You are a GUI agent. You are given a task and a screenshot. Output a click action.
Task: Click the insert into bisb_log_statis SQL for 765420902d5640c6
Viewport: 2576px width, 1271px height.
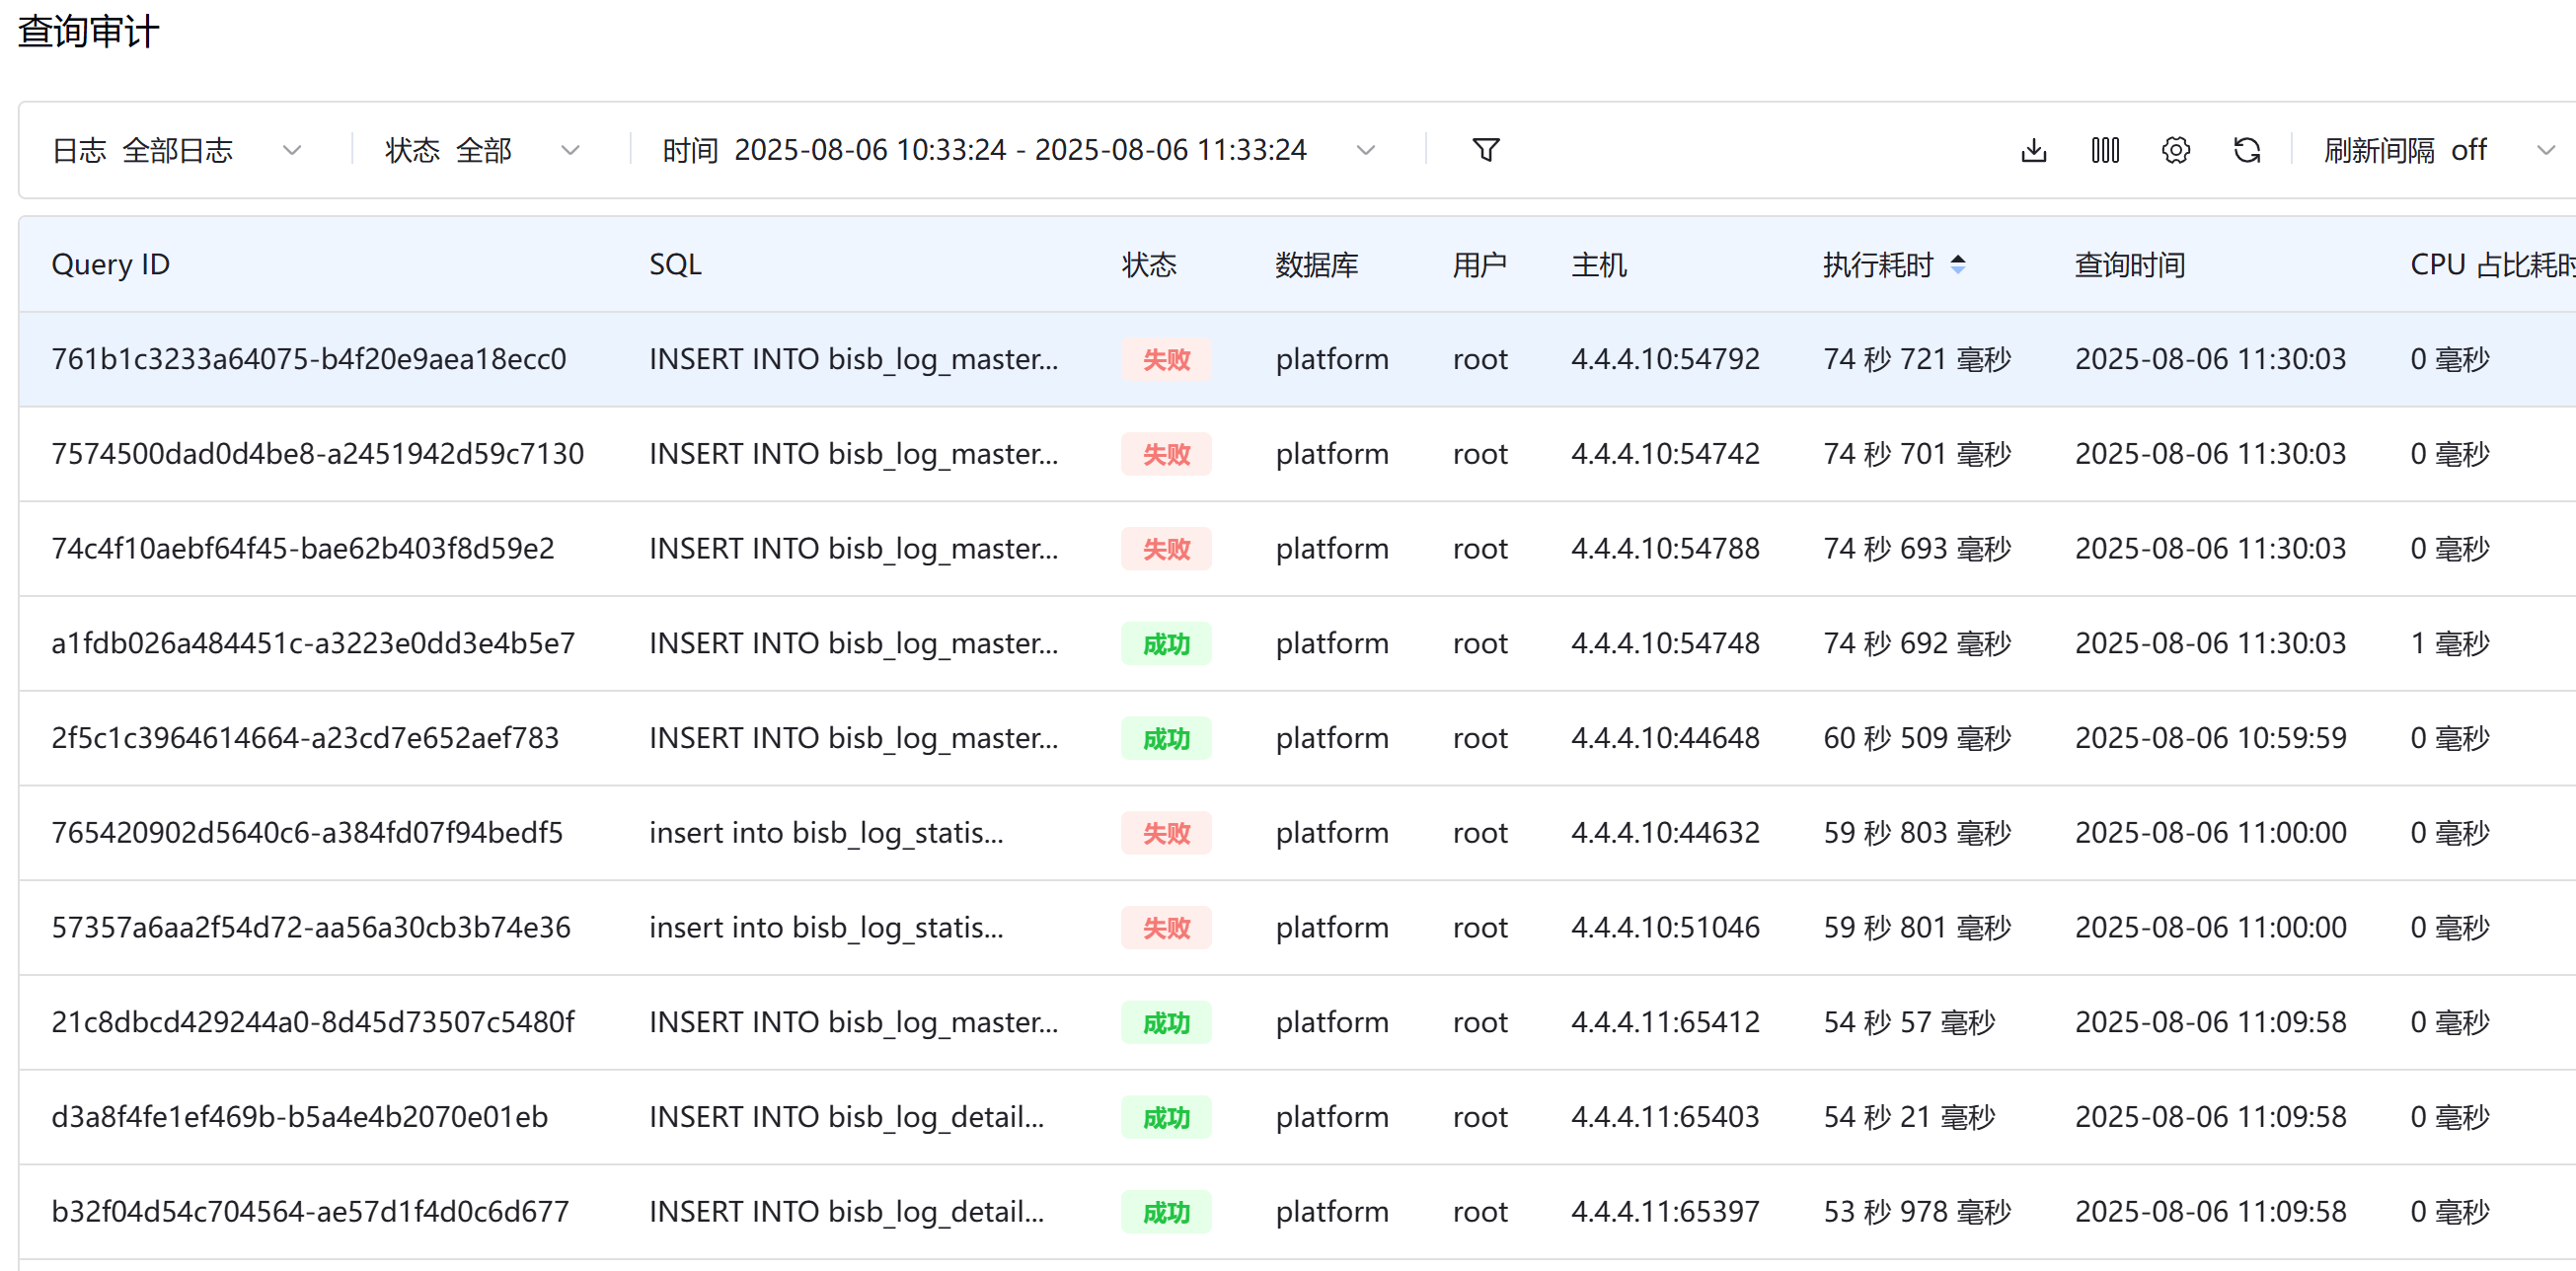(x=826, y=833)
